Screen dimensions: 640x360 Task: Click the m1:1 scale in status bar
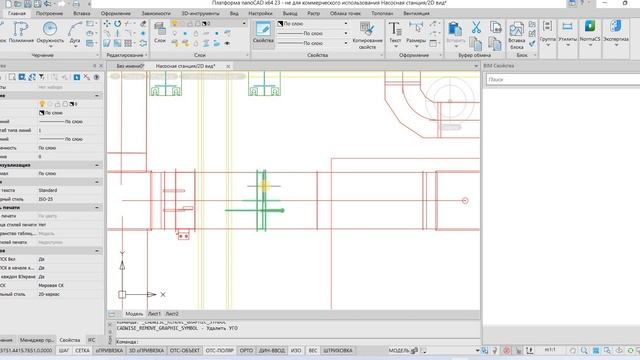550,350
